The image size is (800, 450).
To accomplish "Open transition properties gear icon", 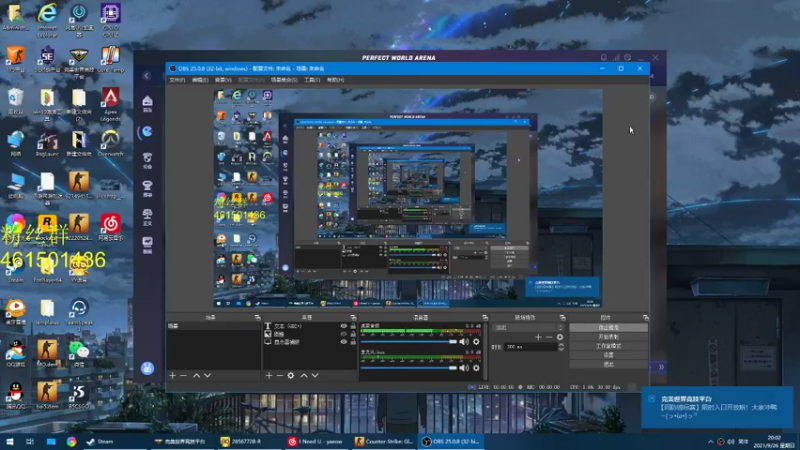I will (560, 337).
